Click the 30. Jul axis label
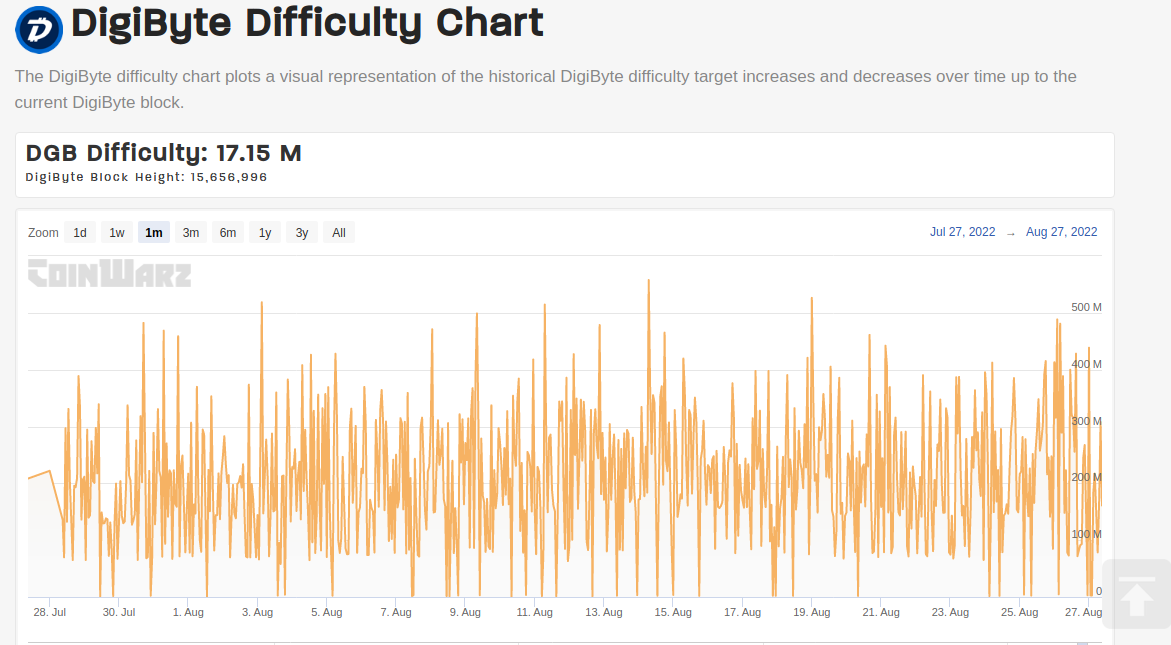The image size is (1171, 645). coord(119,612)
